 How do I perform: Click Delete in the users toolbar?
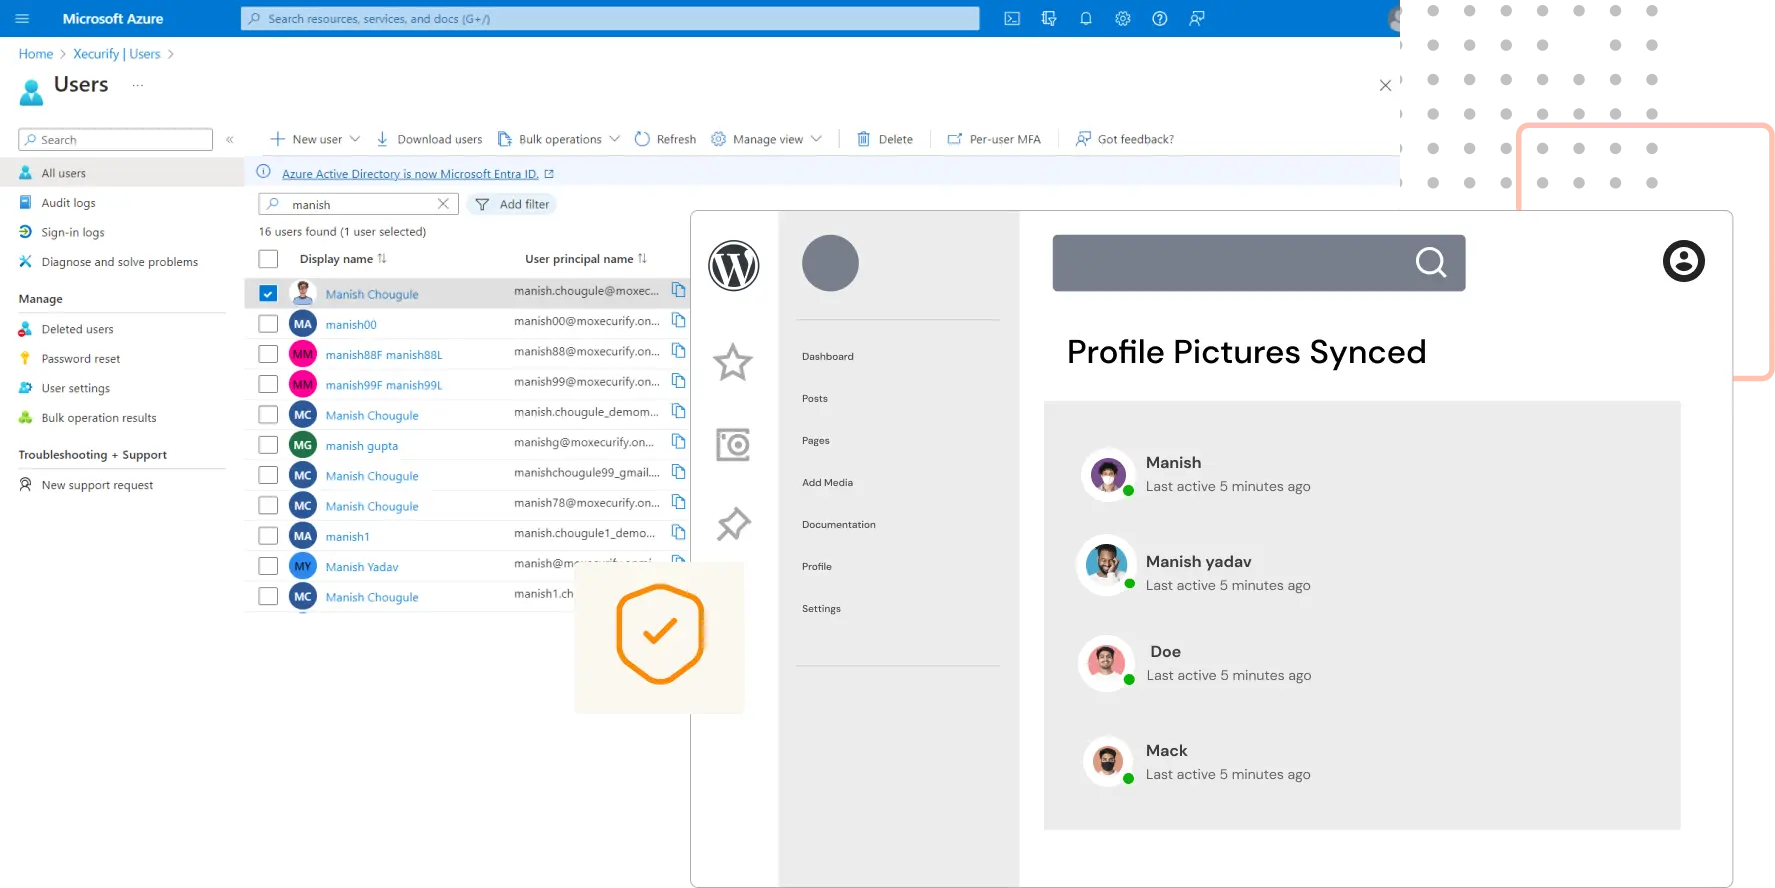(885, 139)
